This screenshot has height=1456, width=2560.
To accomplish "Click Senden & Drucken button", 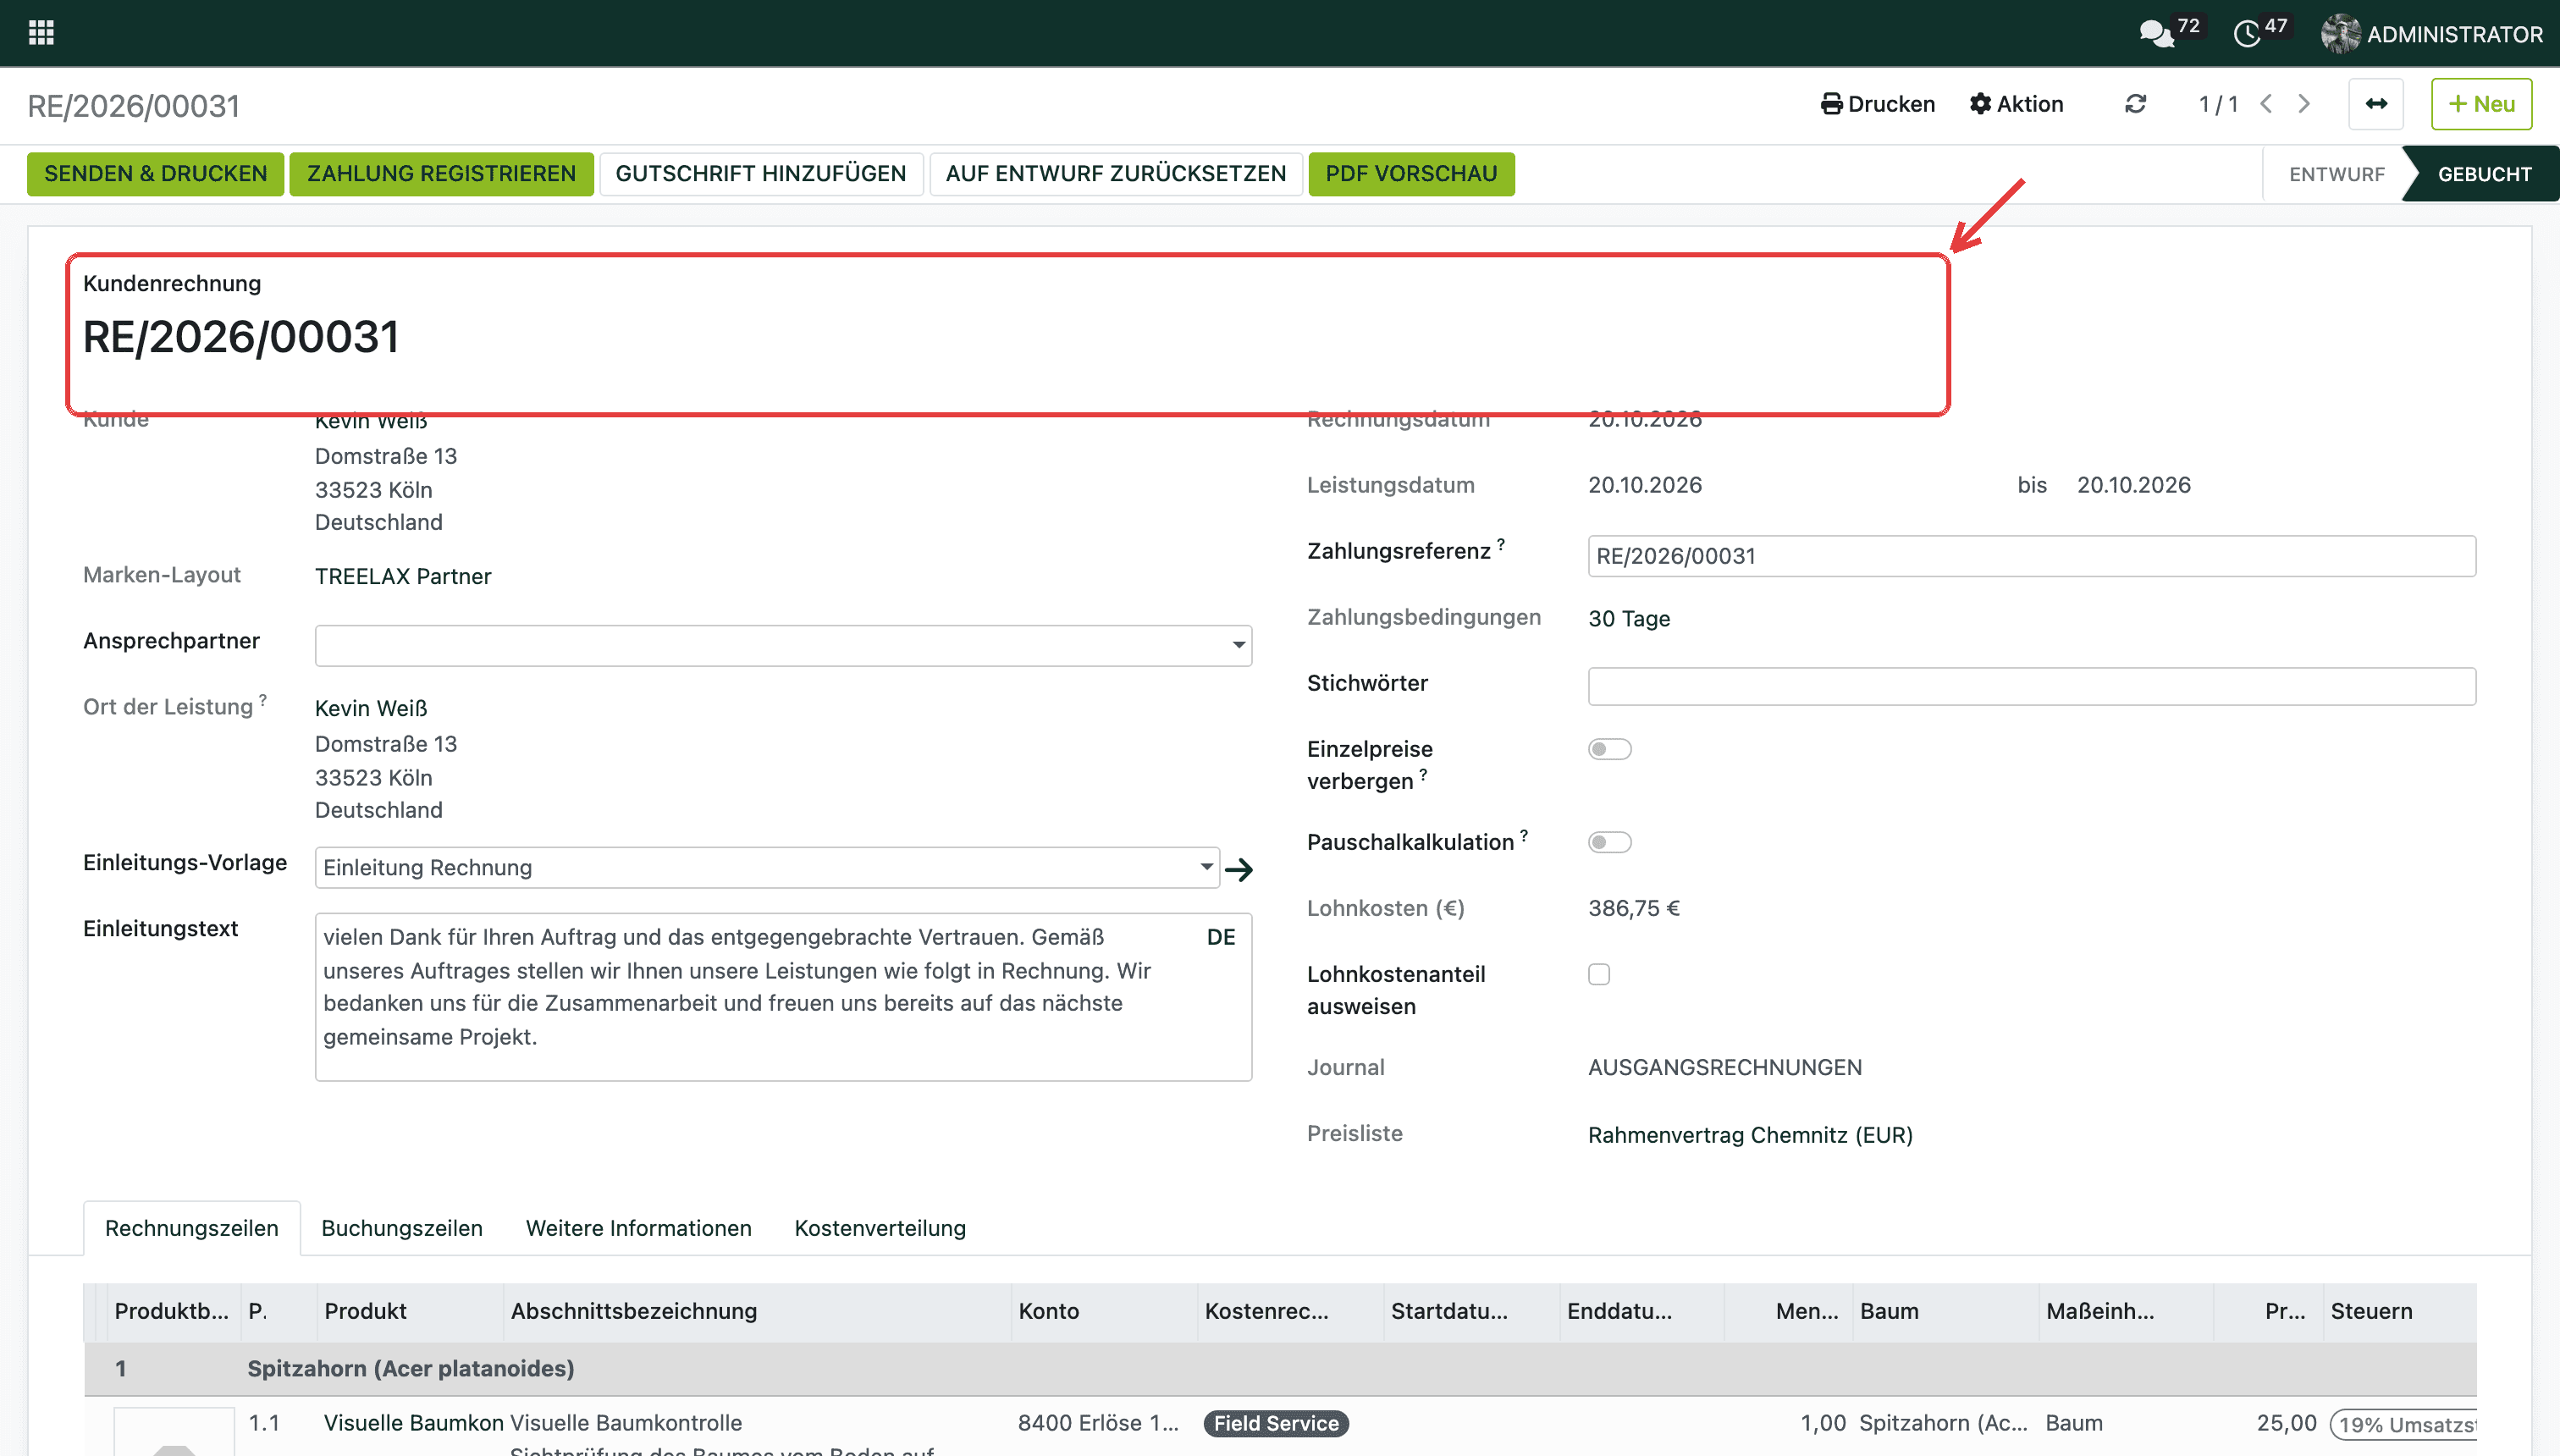I will (x=156, y=174).
